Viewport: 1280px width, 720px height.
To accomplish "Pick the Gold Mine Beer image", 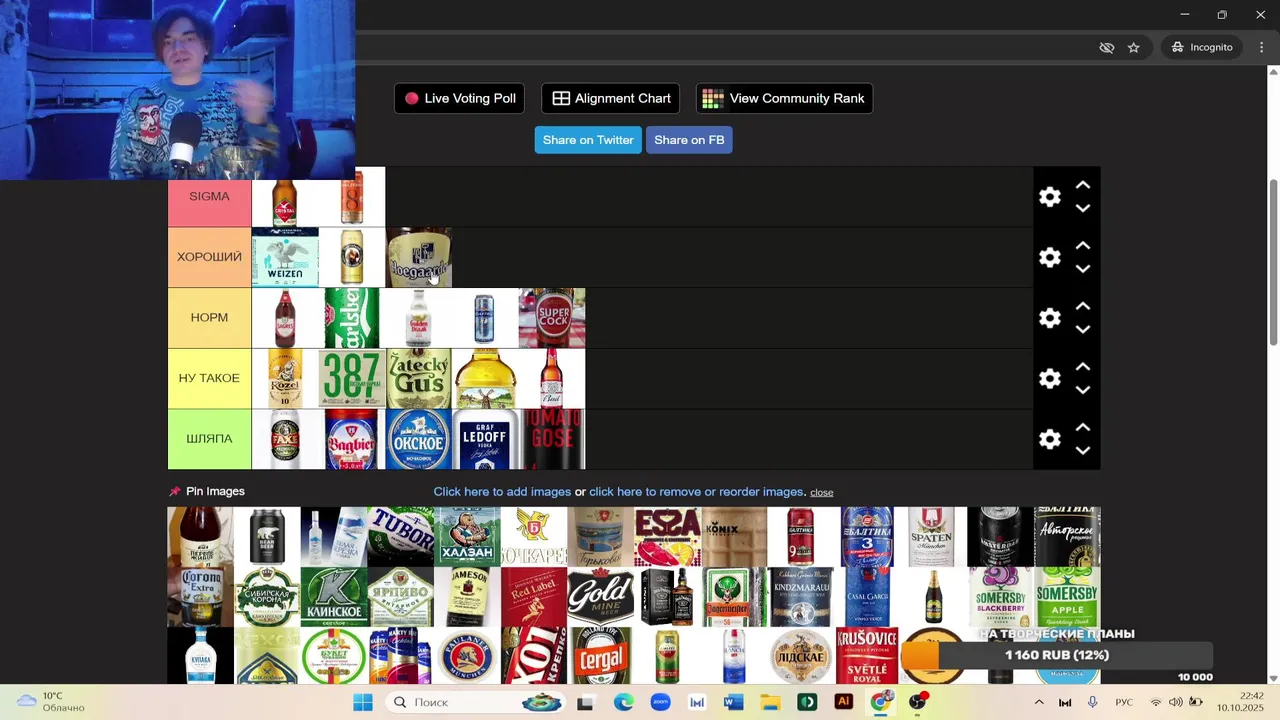I will [x=600, y=597].
